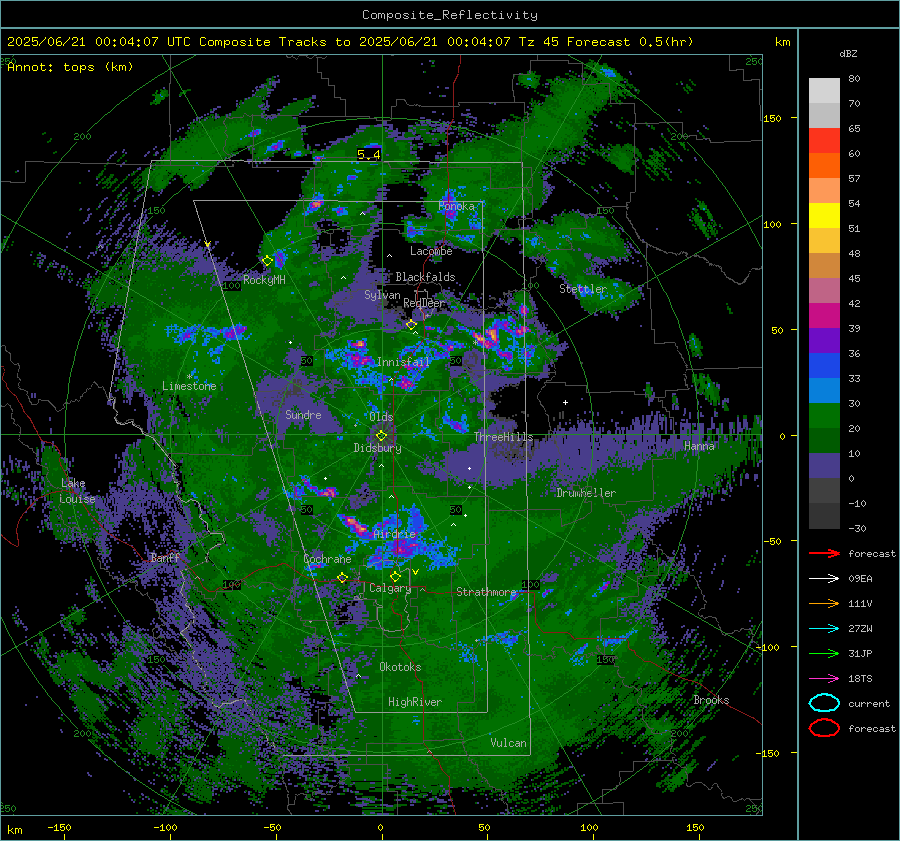Screen dimensions: 900x841
Task: Click the green 31JP arrow icon
Action: pos(824,653)
